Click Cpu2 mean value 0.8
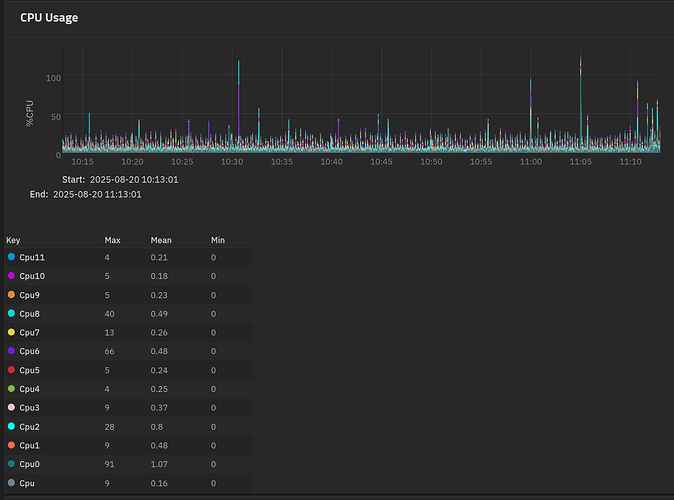 coord(156,427)
